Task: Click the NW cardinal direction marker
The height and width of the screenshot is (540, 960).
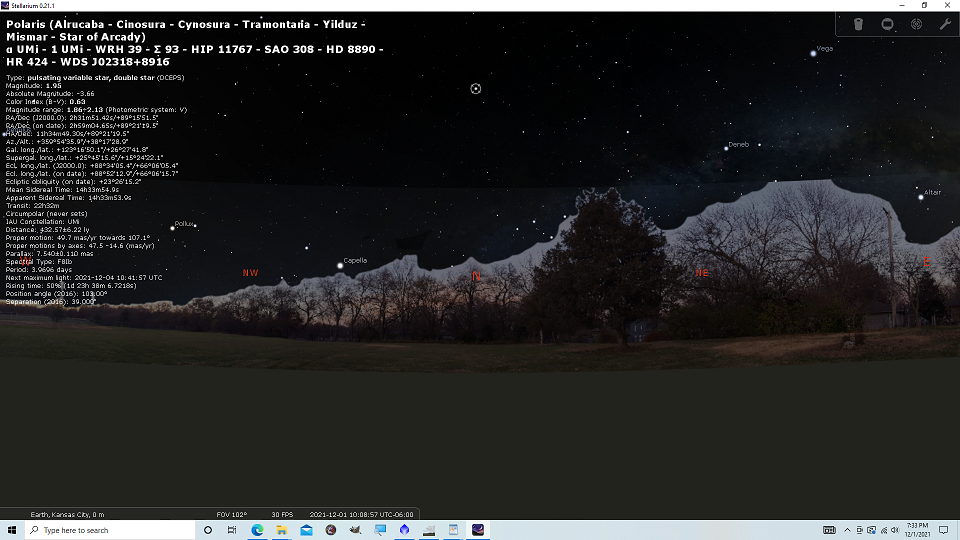Action: click(x=250, y=273)
